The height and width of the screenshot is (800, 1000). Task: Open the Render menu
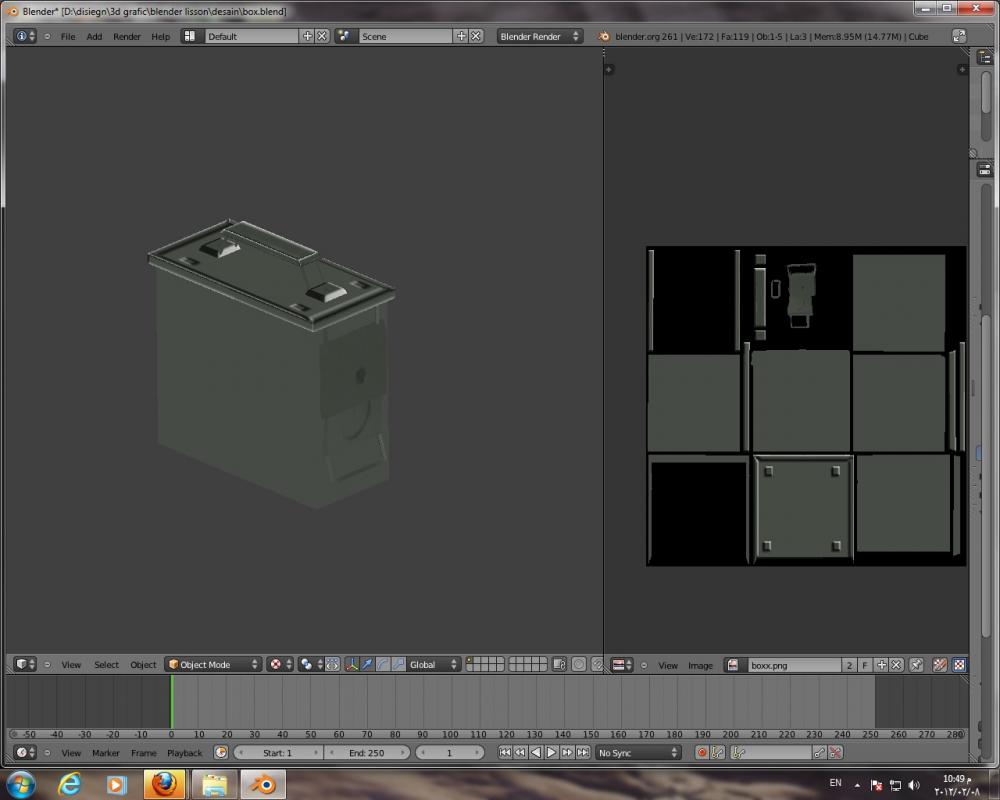[x=127, y=36]
